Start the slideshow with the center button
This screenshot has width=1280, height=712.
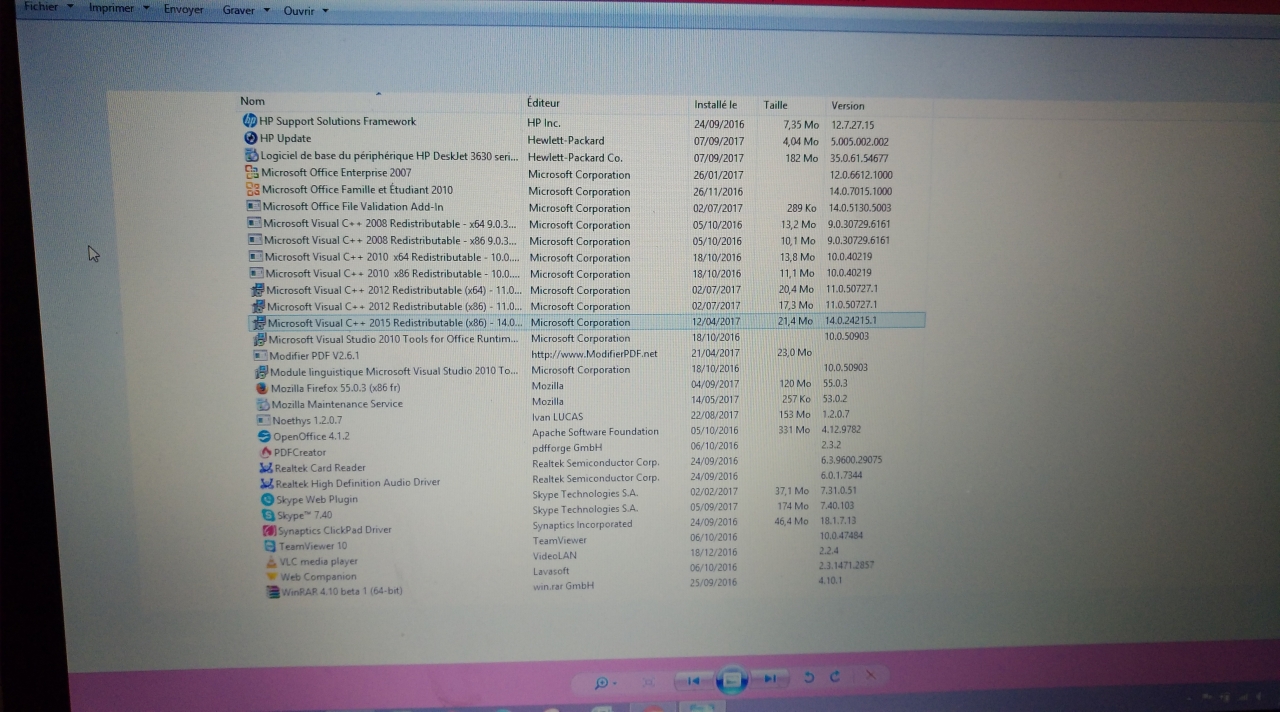pos(732,680)
